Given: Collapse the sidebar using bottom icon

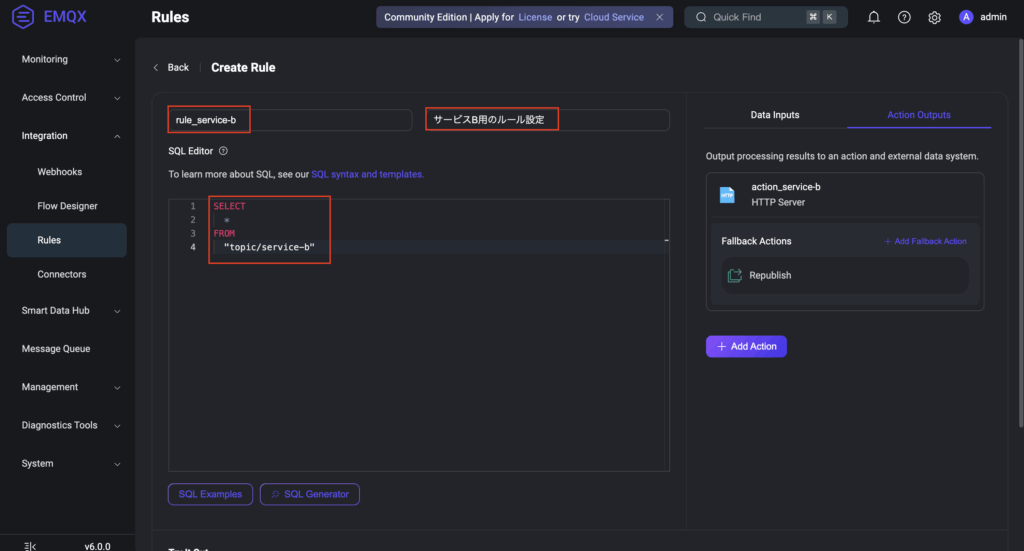Looking at the screenshot, I should (30, 546).
